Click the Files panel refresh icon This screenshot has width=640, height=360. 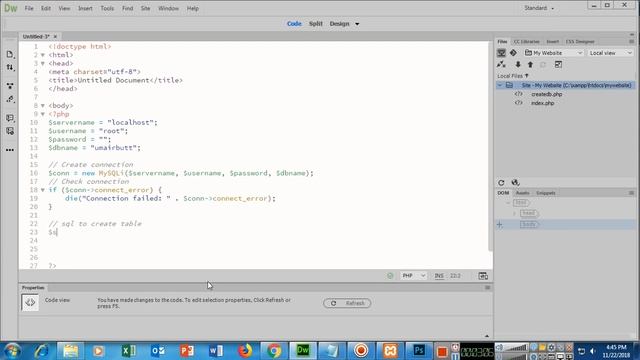[x=501, y=182]
